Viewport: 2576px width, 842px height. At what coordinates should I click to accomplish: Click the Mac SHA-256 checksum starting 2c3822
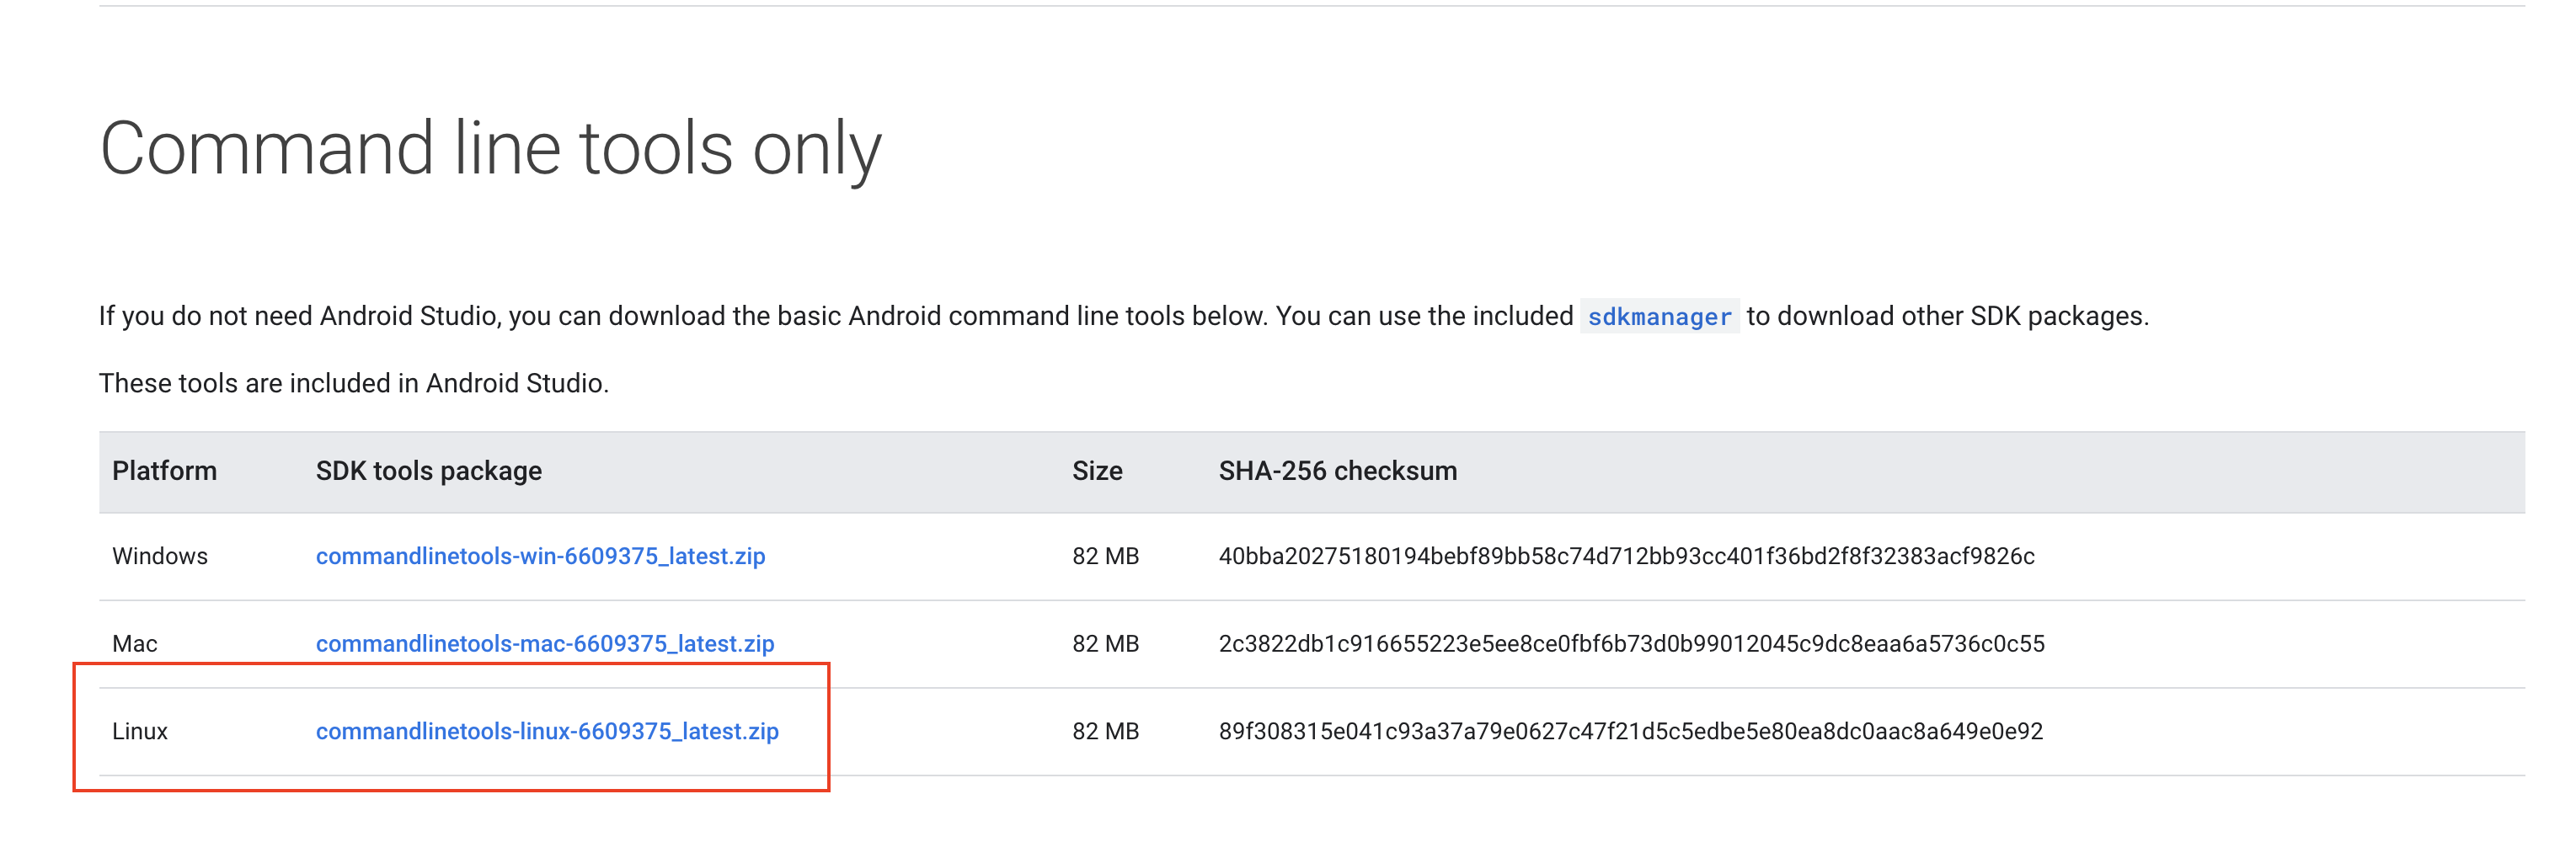coord(1630,644)
